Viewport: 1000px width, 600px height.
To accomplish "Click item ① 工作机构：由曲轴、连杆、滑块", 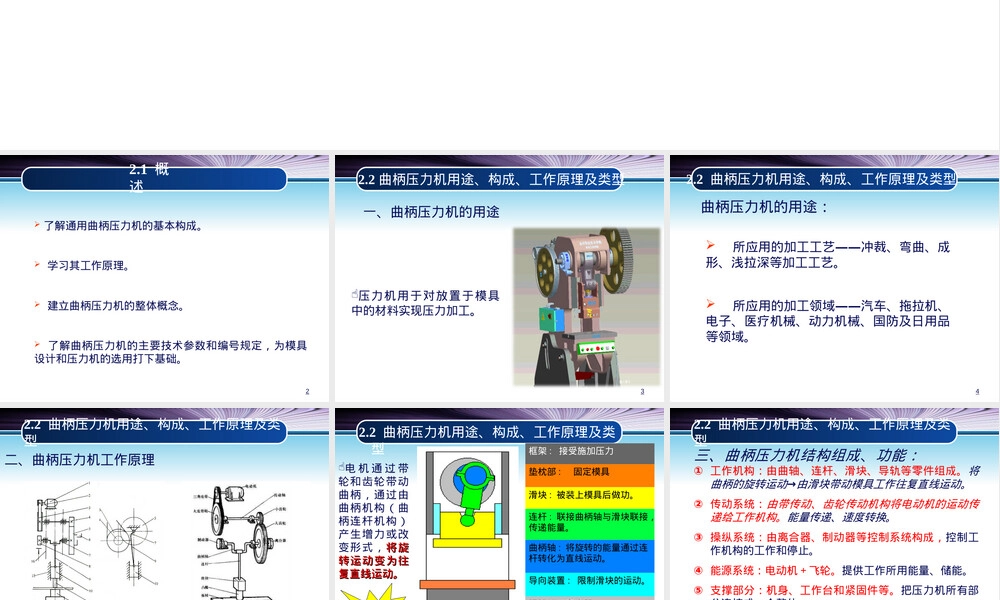I will [x=837, y=478].
